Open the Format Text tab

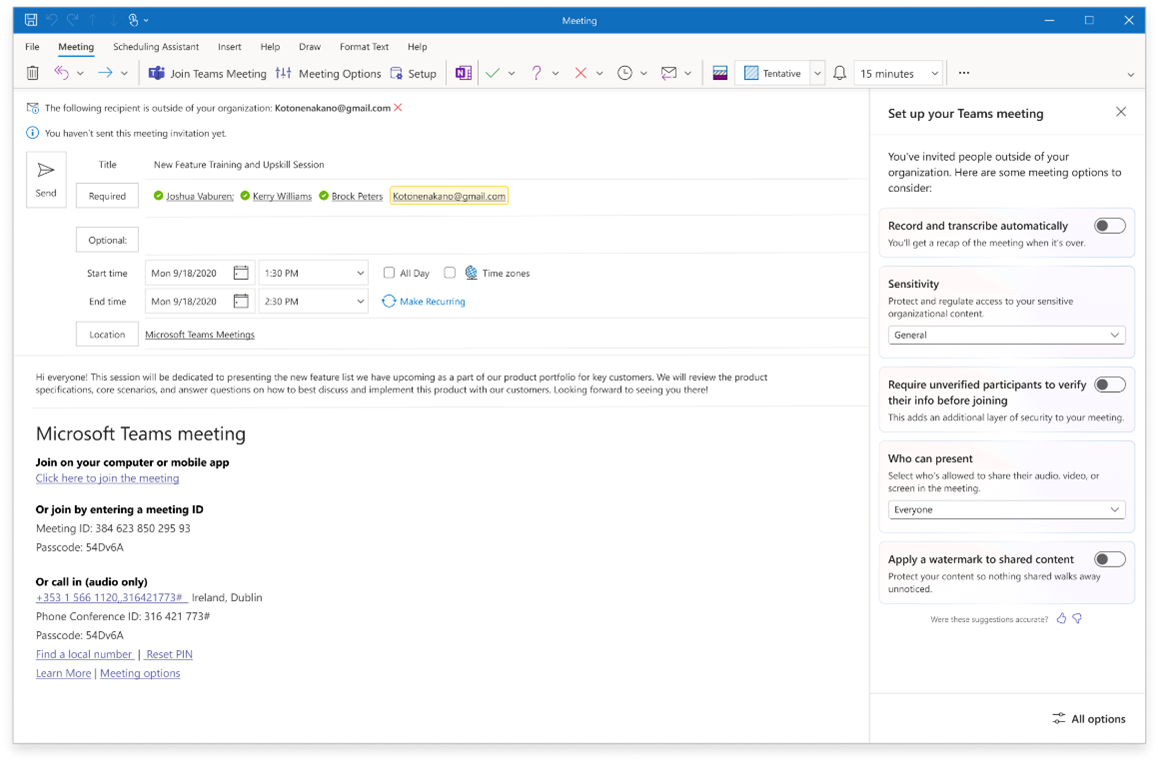click(x=364, y=47)
